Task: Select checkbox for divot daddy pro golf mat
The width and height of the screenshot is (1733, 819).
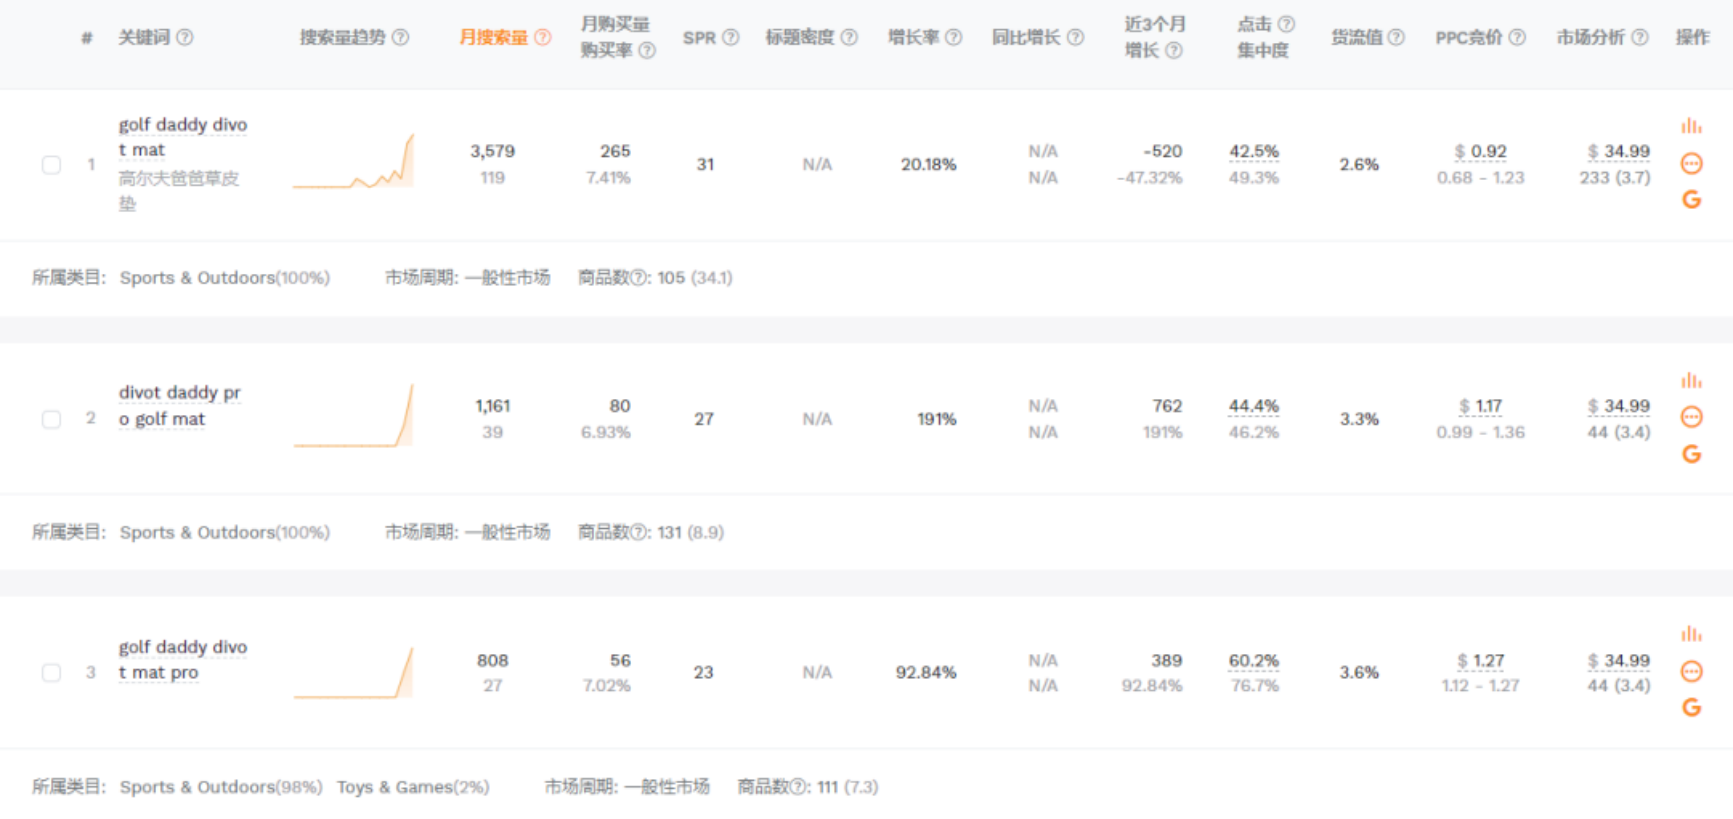Action: (51, 419)
